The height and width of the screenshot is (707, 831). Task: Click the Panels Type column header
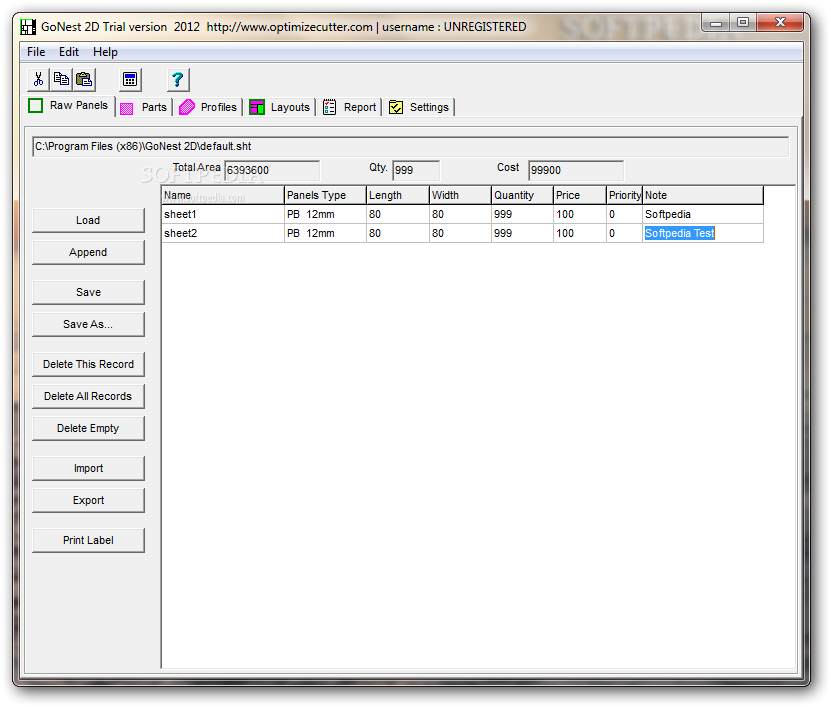pyautogui.click(x=325, y=196)
